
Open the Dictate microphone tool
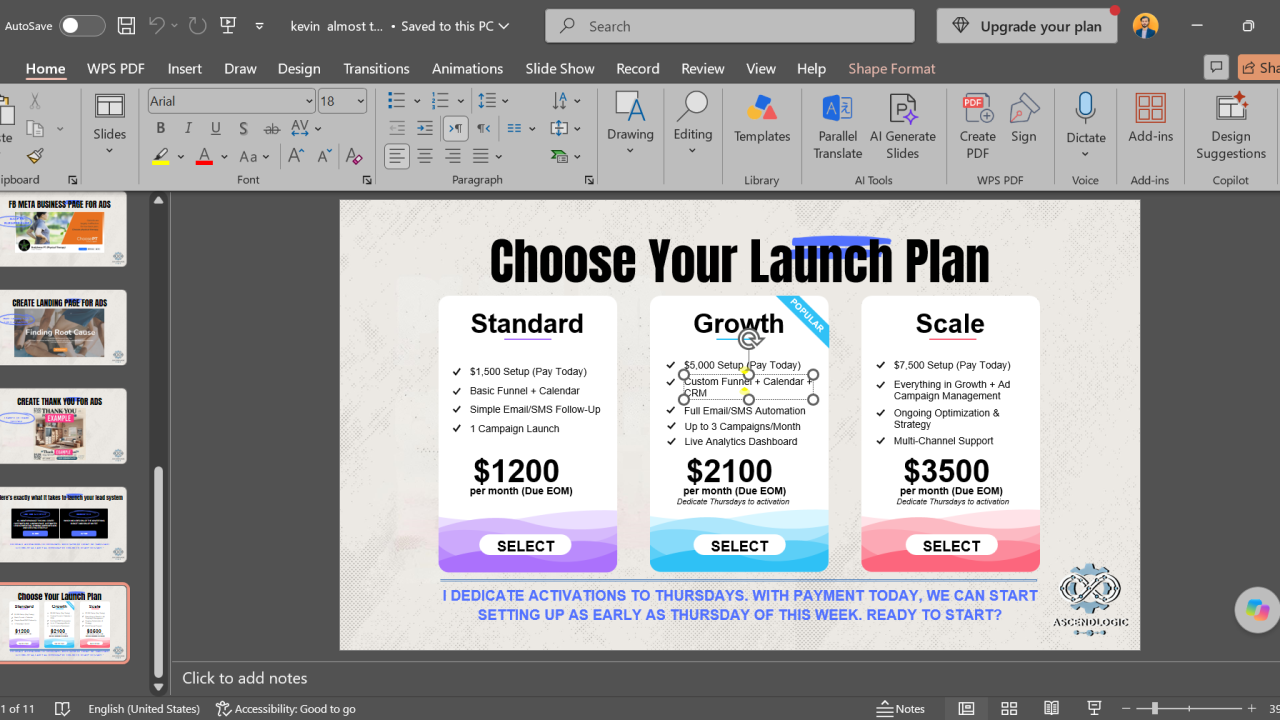coord(1085,122)
